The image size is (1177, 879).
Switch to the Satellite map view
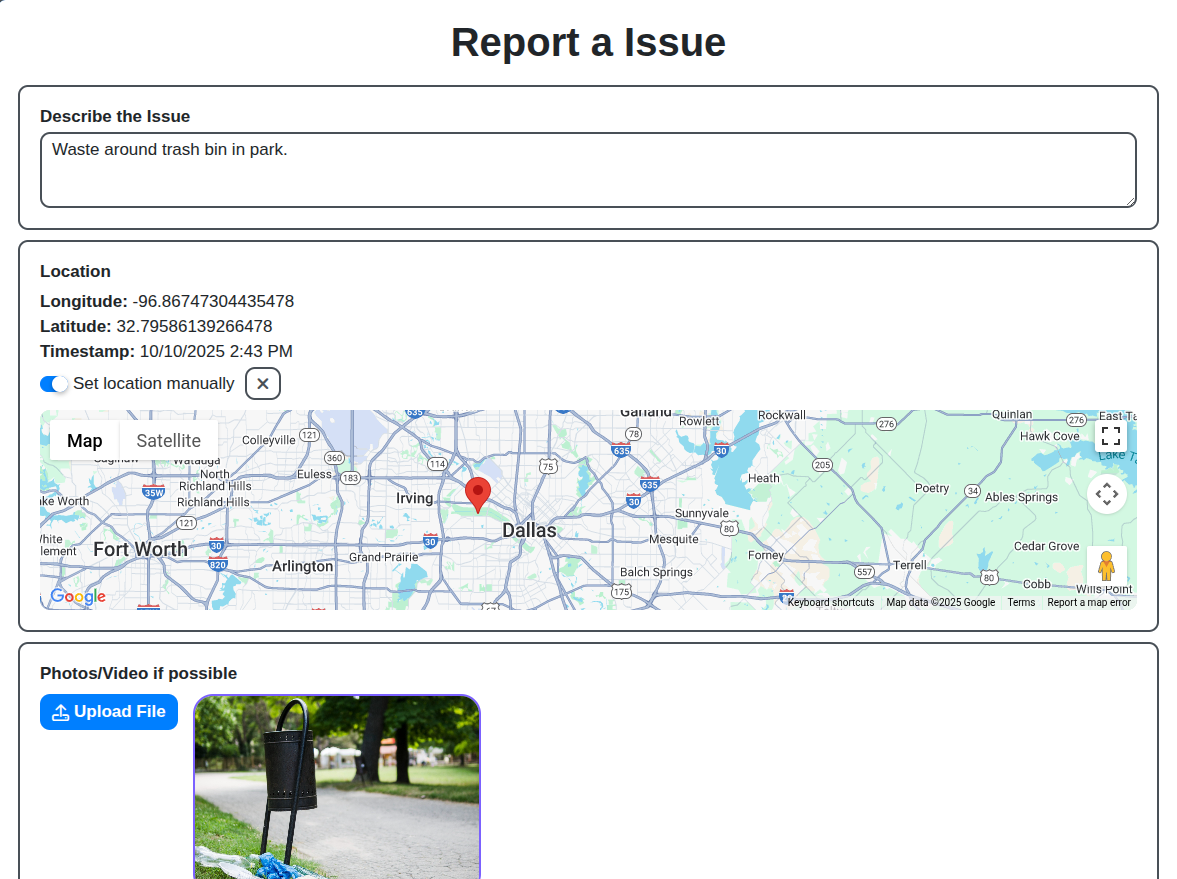coord(168,440)
